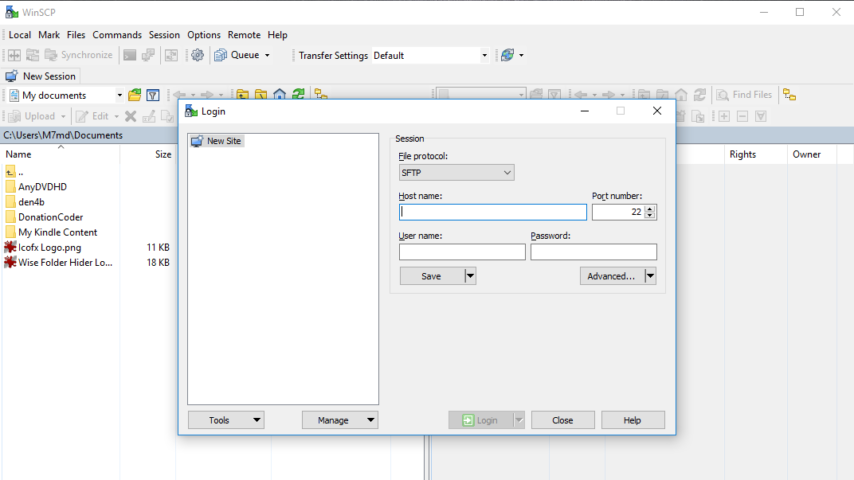Select the den4b folder
Screen dimensions: 854x480
(25, 202)
